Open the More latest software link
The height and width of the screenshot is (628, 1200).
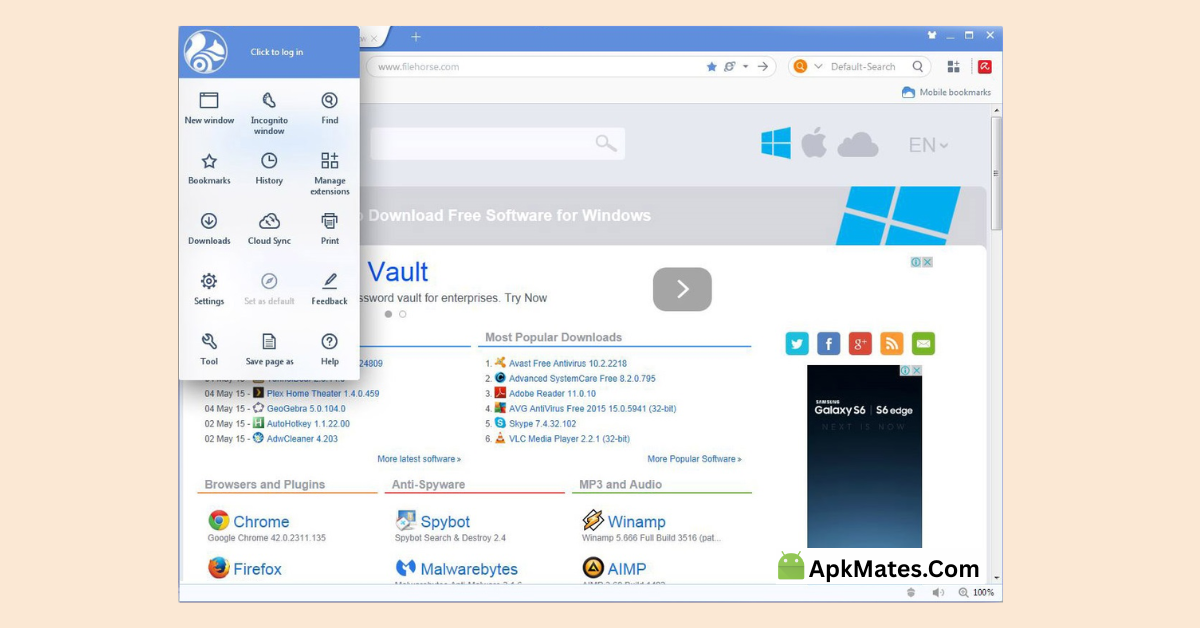pos(419,458)
